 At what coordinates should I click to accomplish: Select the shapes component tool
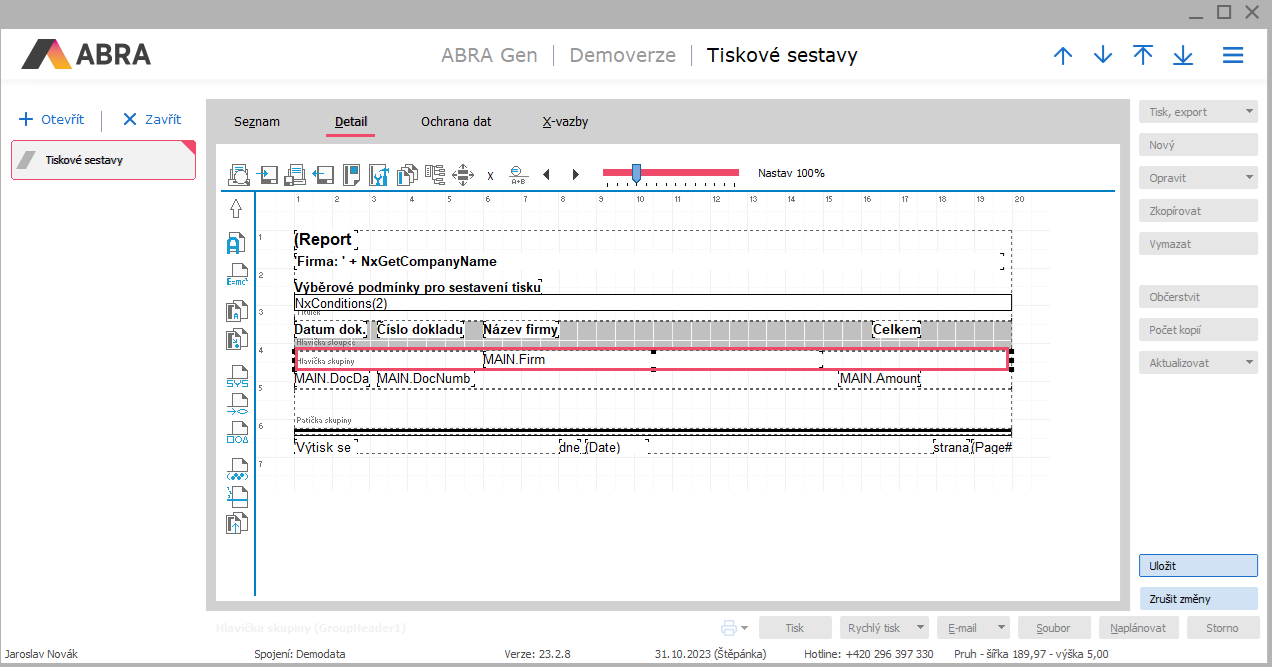(x=236, y=432)
